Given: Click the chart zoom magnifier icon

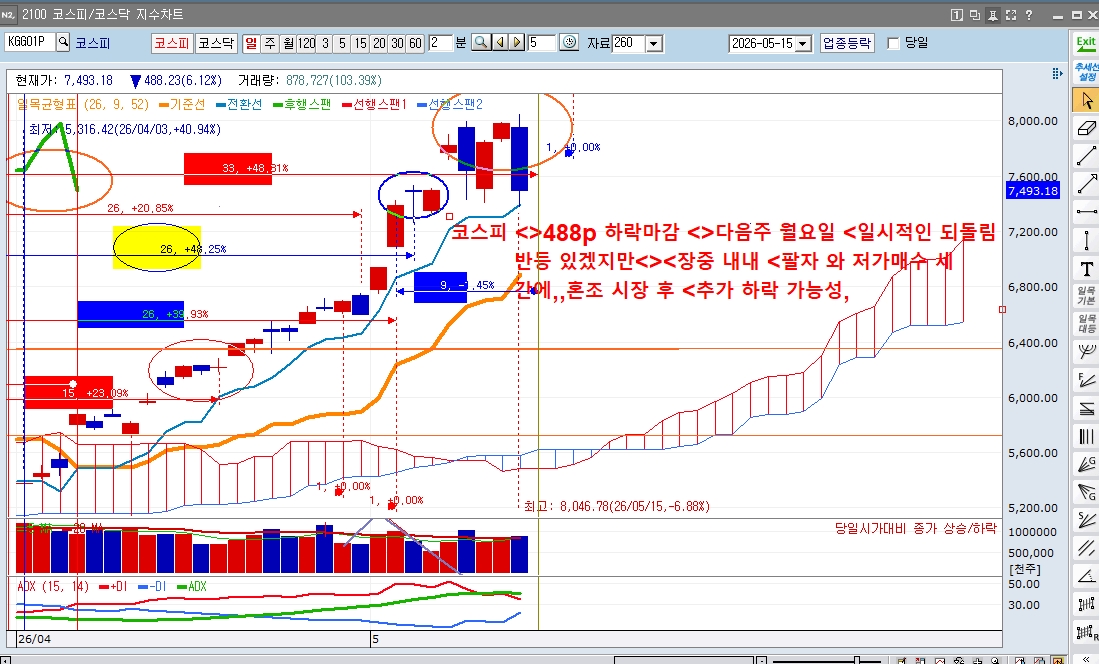Looking at the screenshot, I should point(481,43).
